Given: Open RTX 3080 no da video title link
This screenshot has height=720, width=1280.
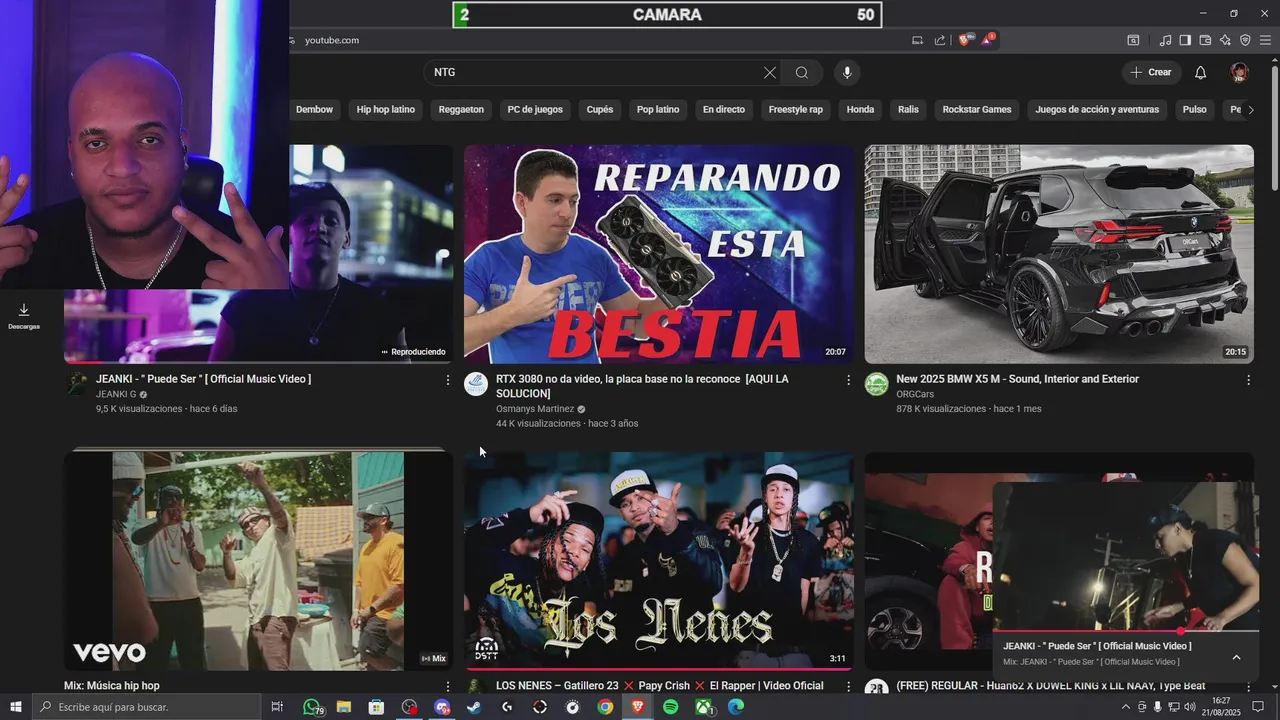Looking at the screenshot, I should point(642,386).
